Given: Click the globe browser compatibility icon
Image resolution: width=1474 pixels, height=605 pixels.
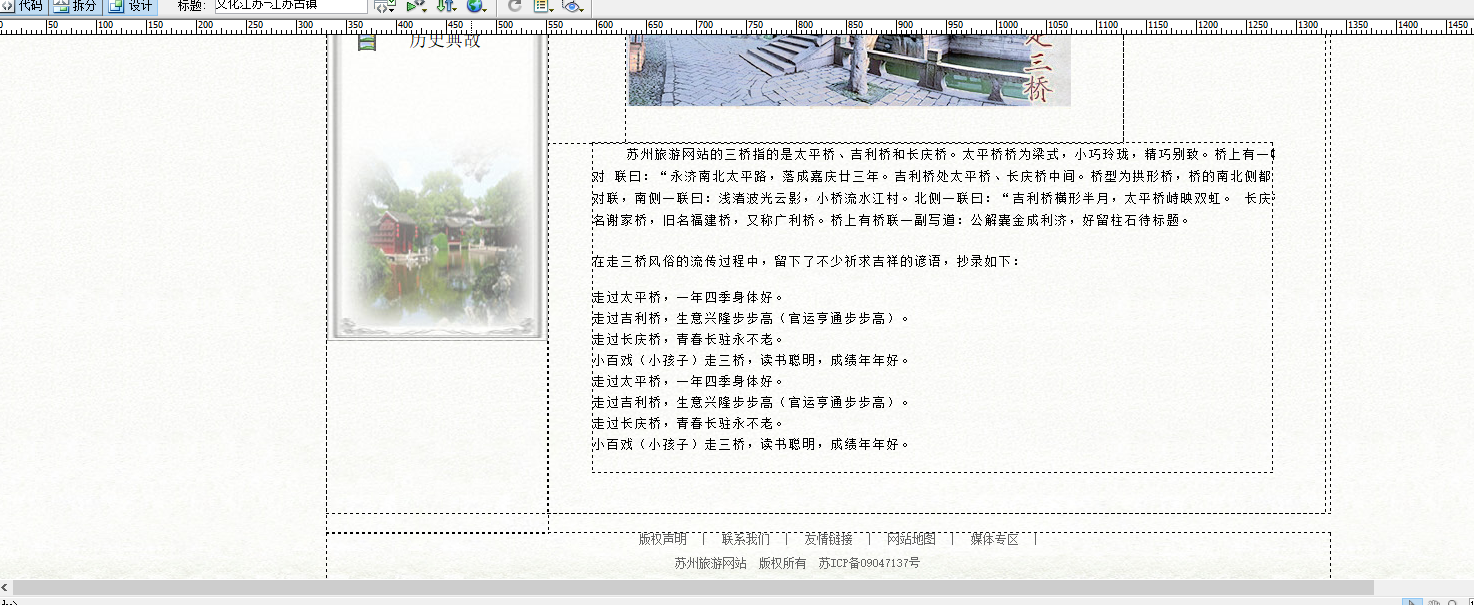Looking at the screenshot, I should pyautogui.click(x=476, y=6).
